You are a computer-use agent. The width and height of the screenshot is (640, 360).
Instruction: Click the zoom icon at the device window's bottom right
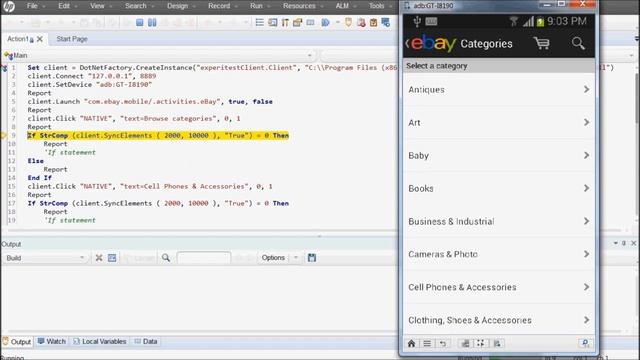click(585, 343)
